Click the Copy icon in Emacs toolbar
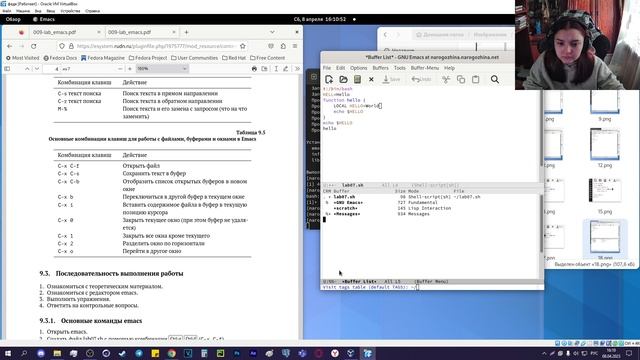 pos(461,79)
